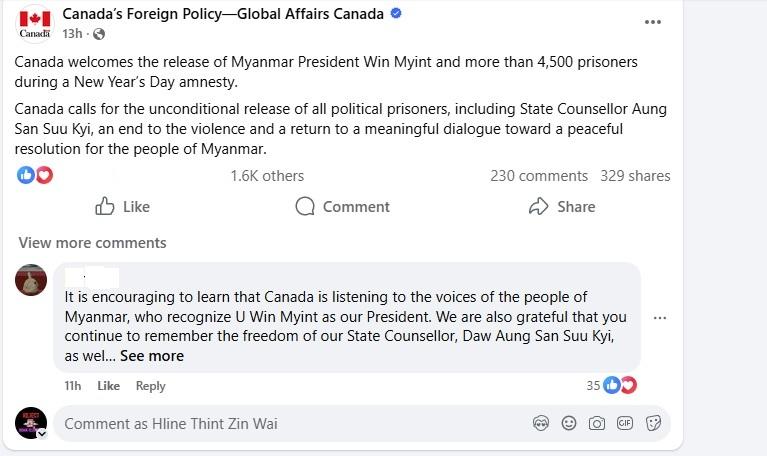Click the avatar sticker icon in comment box
This screenshot has width=767, height=456.
541,423
